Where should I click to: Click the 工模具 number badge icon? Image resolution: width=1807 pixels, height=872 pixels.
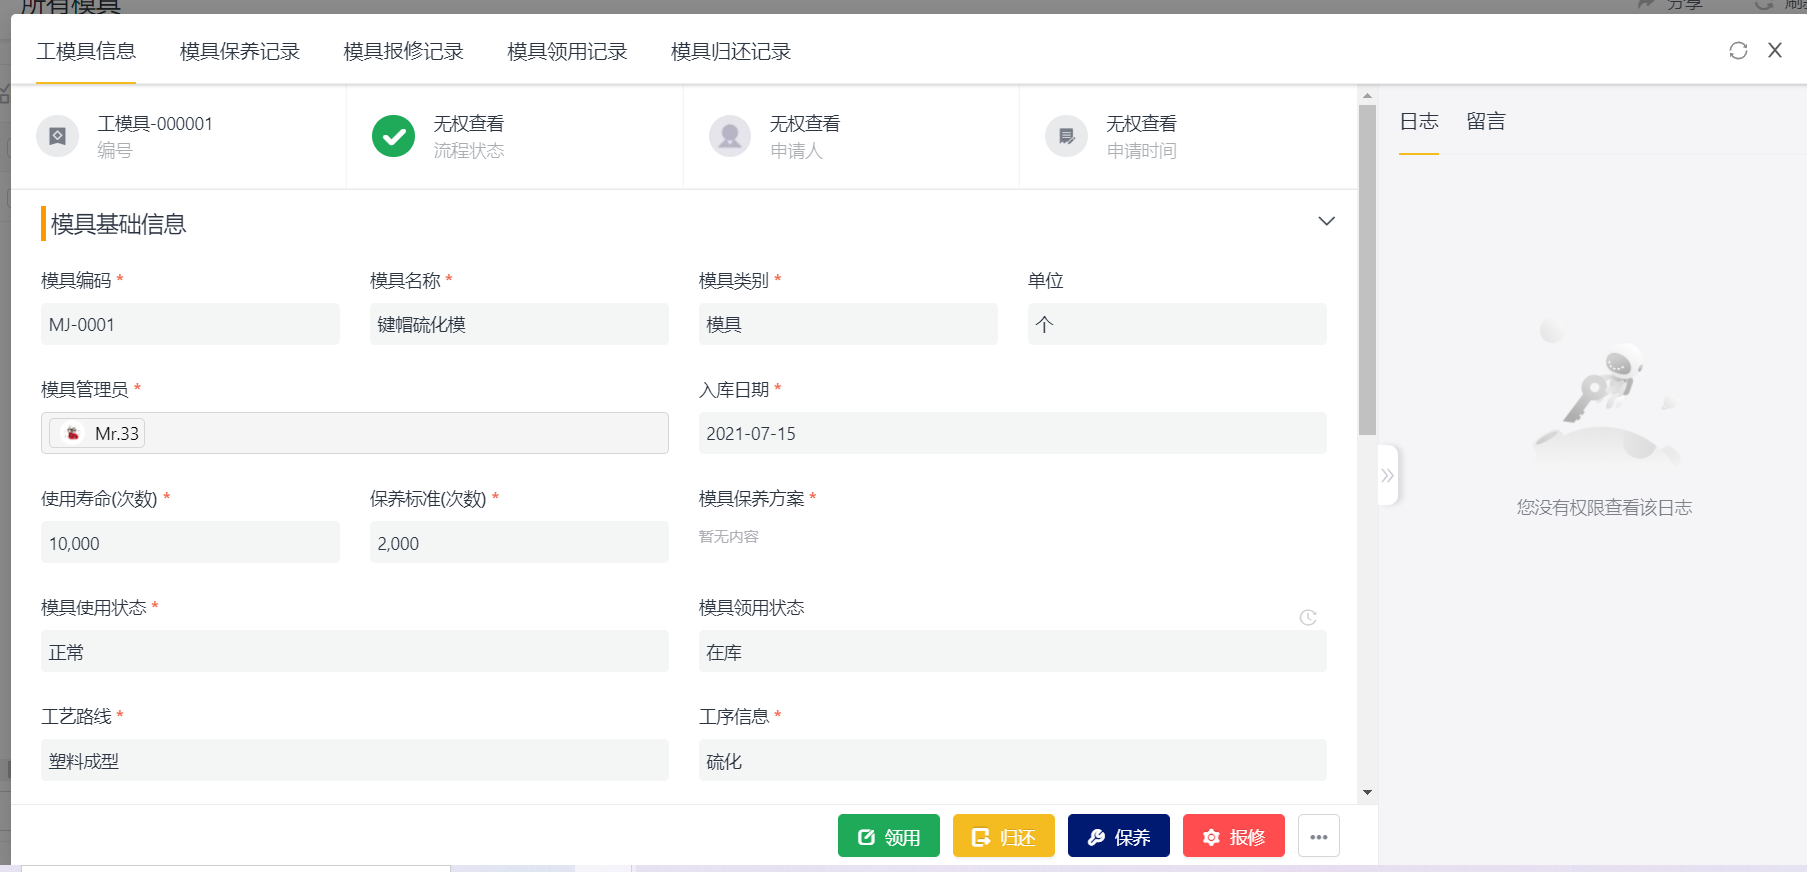coord(58,136)
